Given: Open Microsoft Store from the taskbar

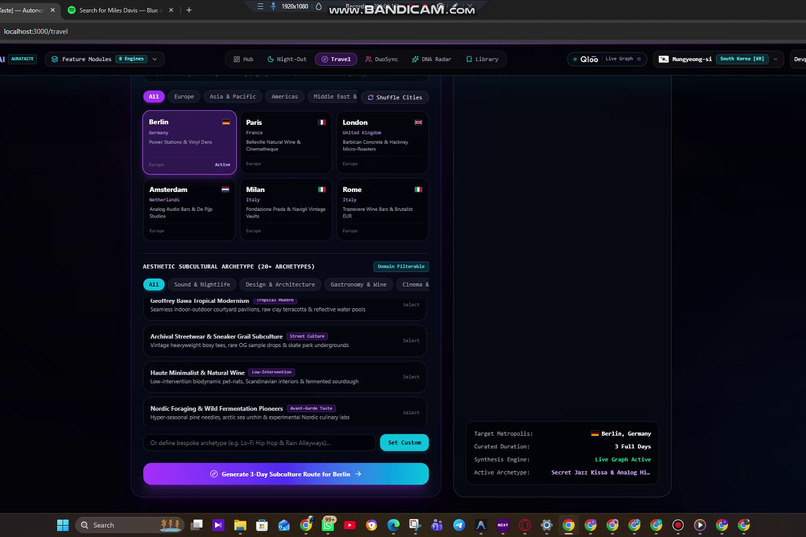Looking at the screenshot, I should (262, 525).
